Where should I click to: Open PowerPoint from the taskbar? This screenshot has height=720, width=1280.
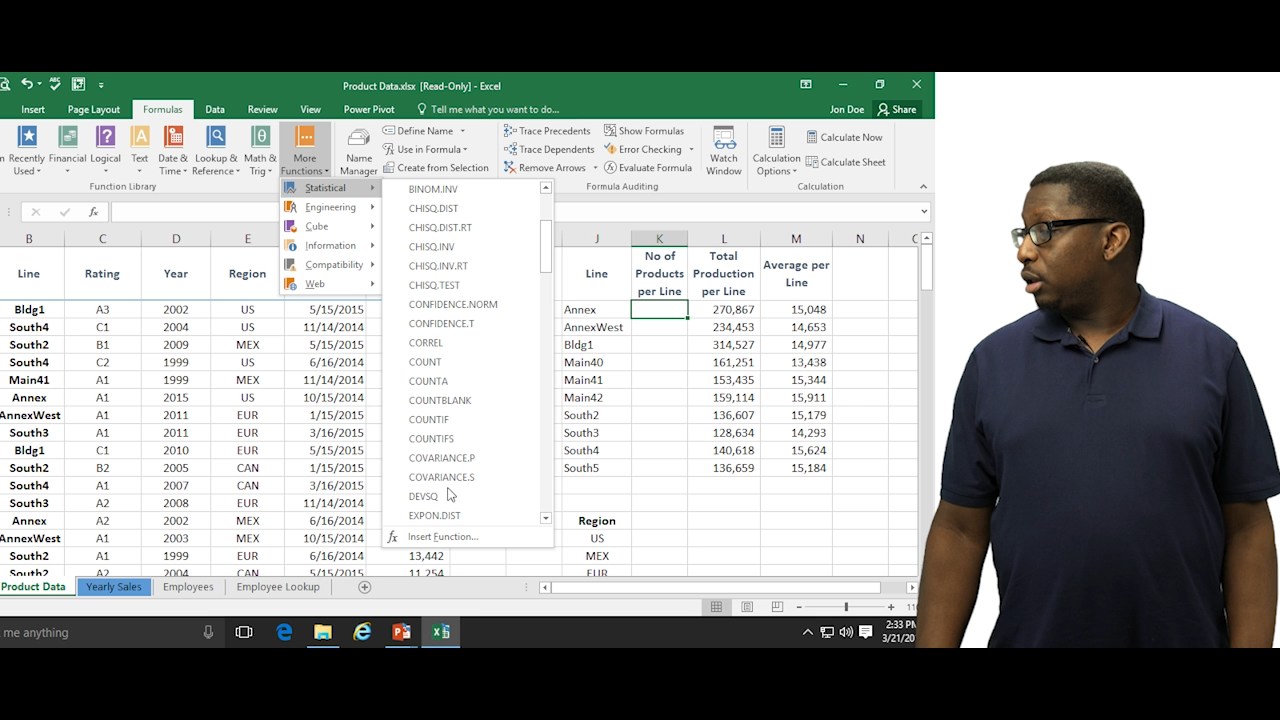coord(401,632)
